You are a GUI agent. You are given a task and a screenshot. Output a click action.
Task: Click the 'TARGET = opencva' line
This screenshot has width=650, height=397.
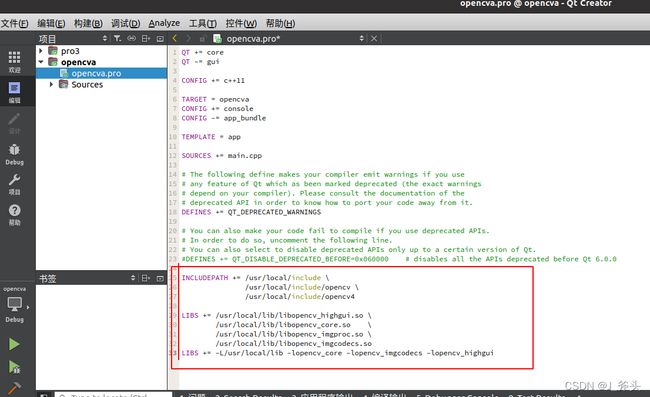[x=215, y=99]
